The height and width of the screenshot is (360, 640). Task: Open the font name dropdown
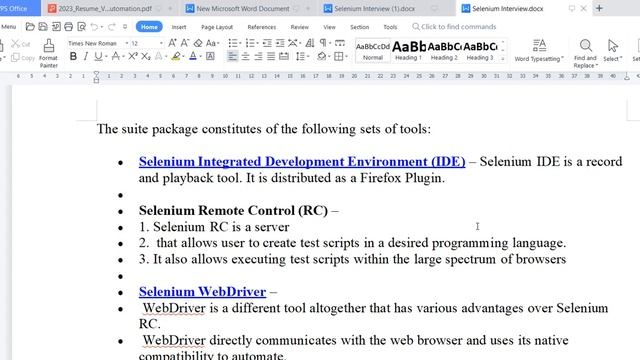point(127,43)
